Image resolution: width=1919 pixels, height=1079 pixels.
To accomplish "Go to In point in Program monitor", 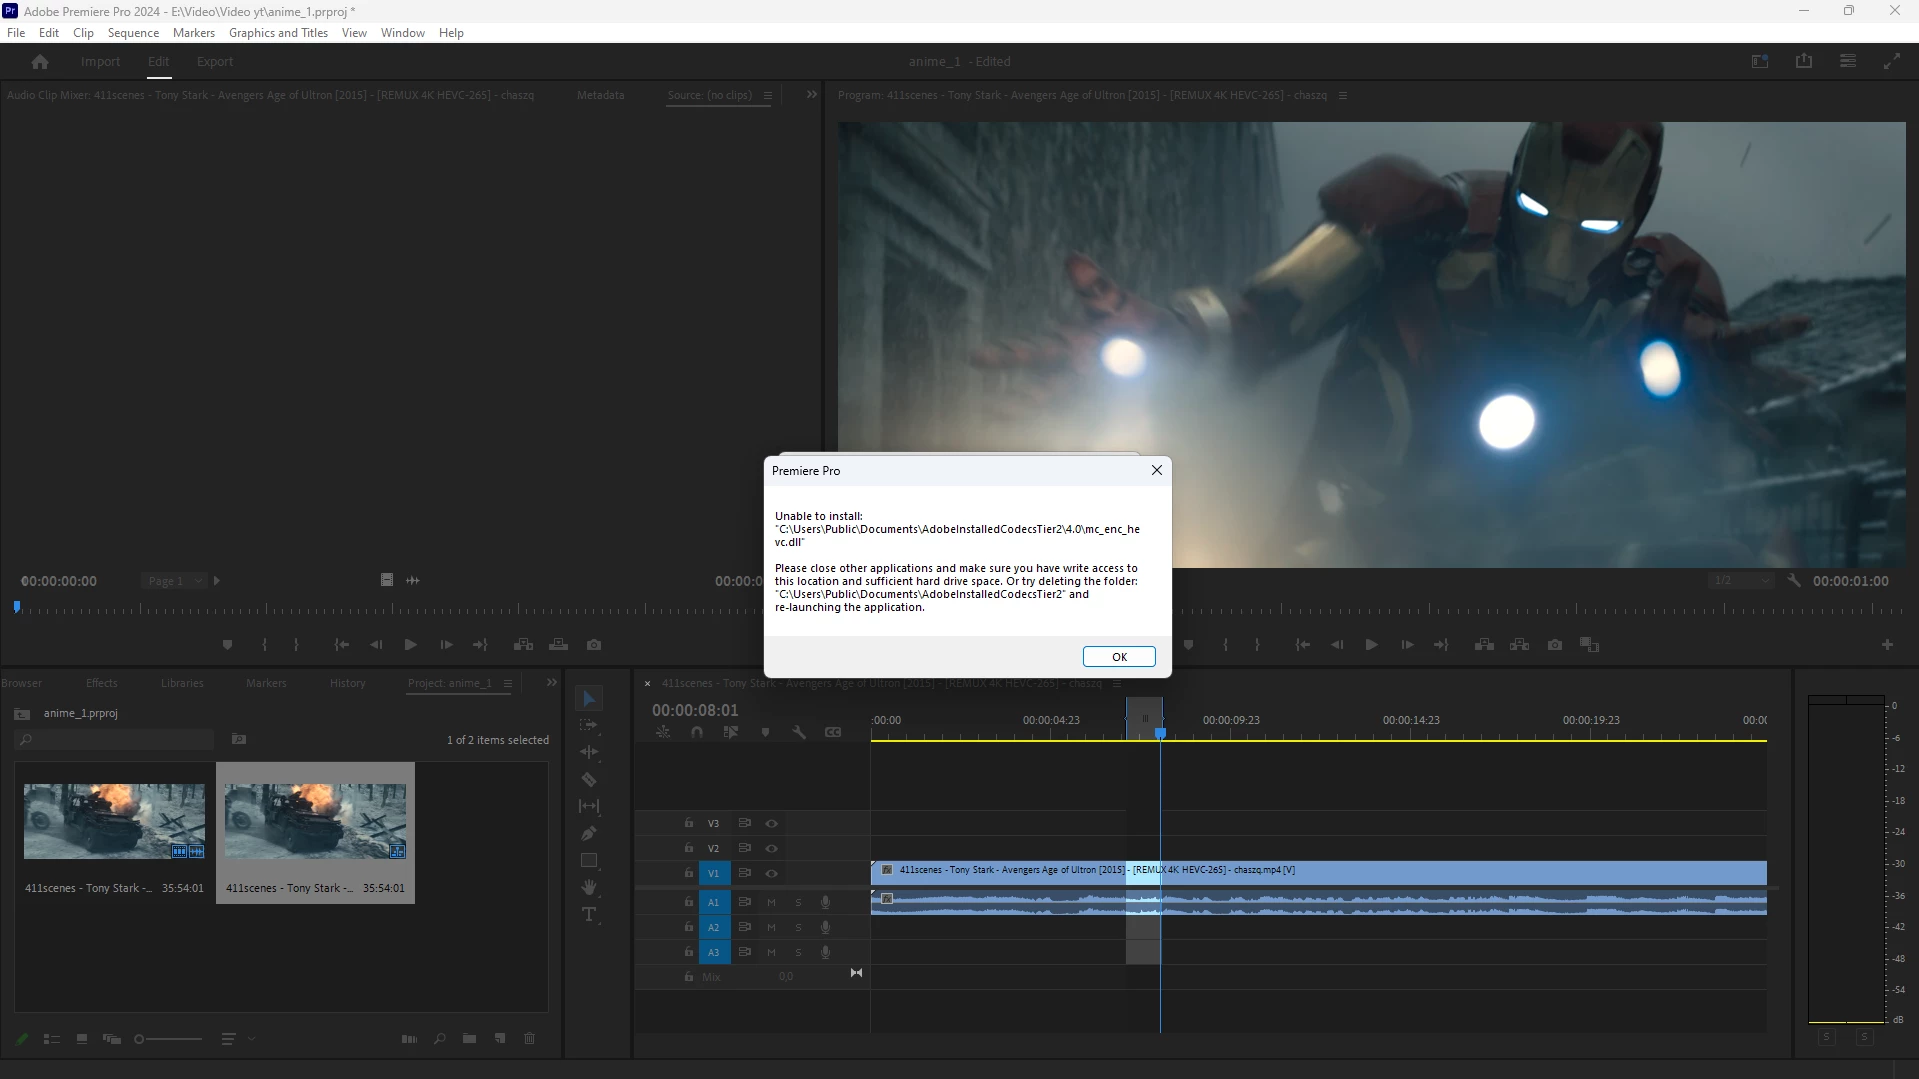I will pos(1302,645).
